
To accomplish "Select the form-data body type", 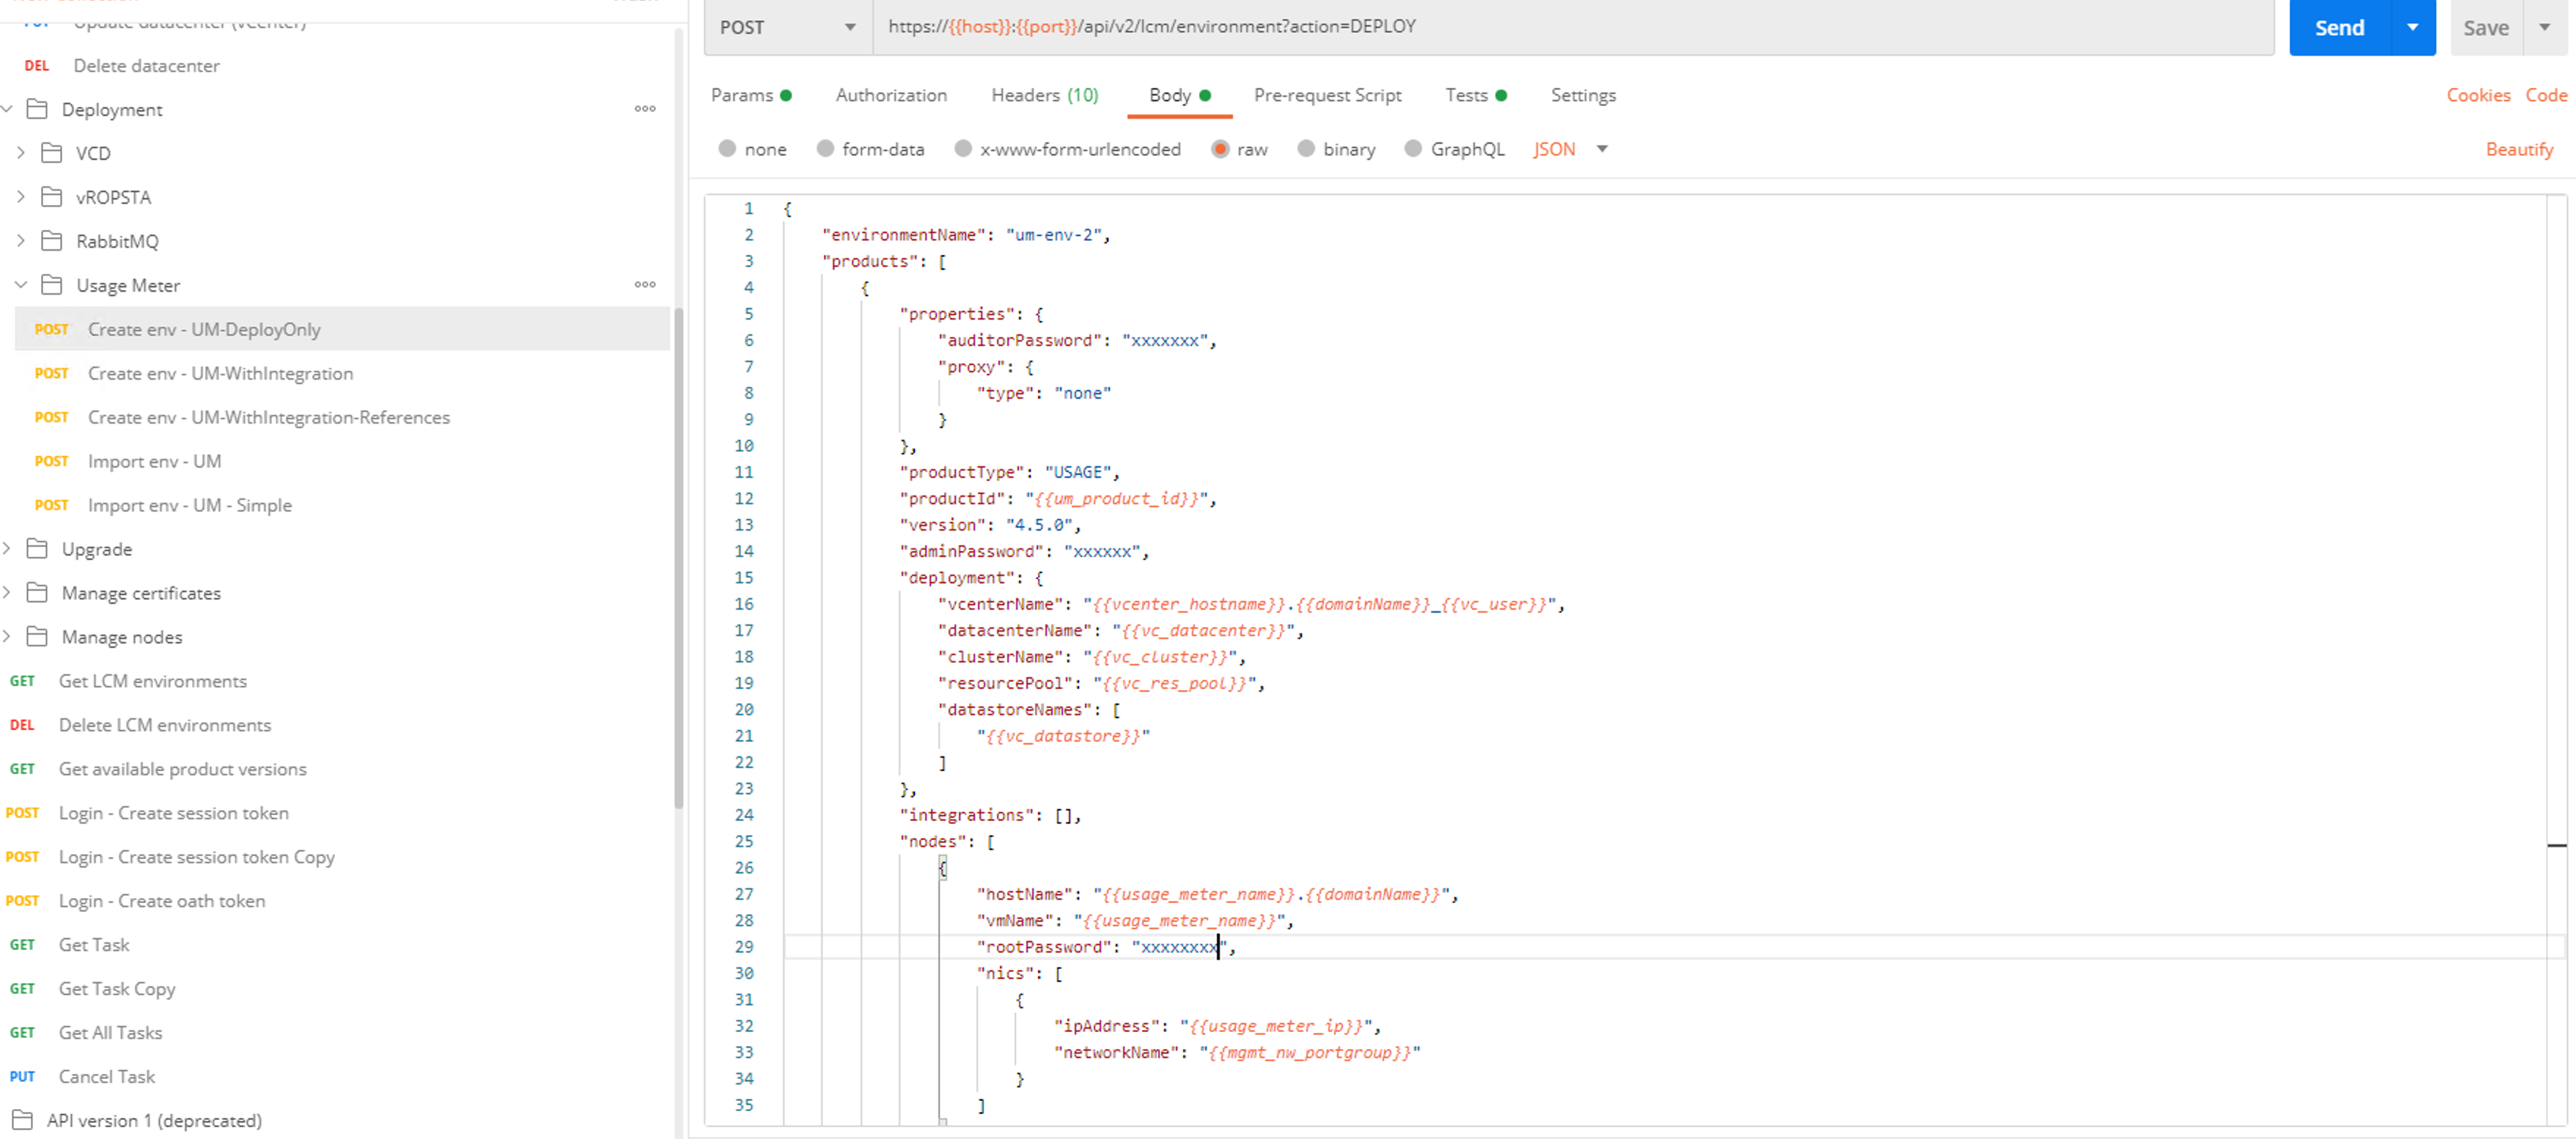I will [x=825, y=149].
